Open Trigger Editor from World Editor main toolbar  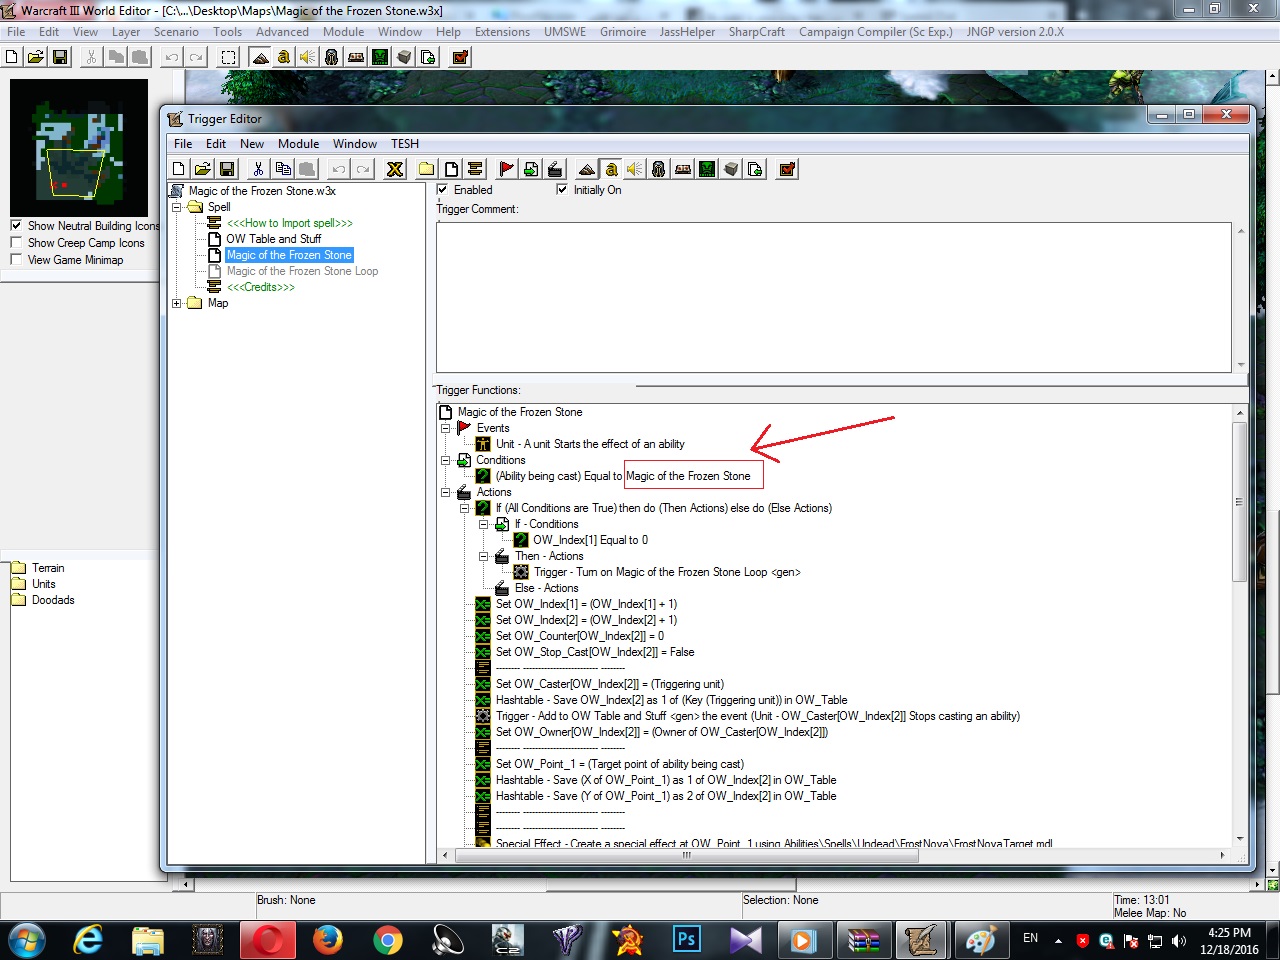point(284,57)
